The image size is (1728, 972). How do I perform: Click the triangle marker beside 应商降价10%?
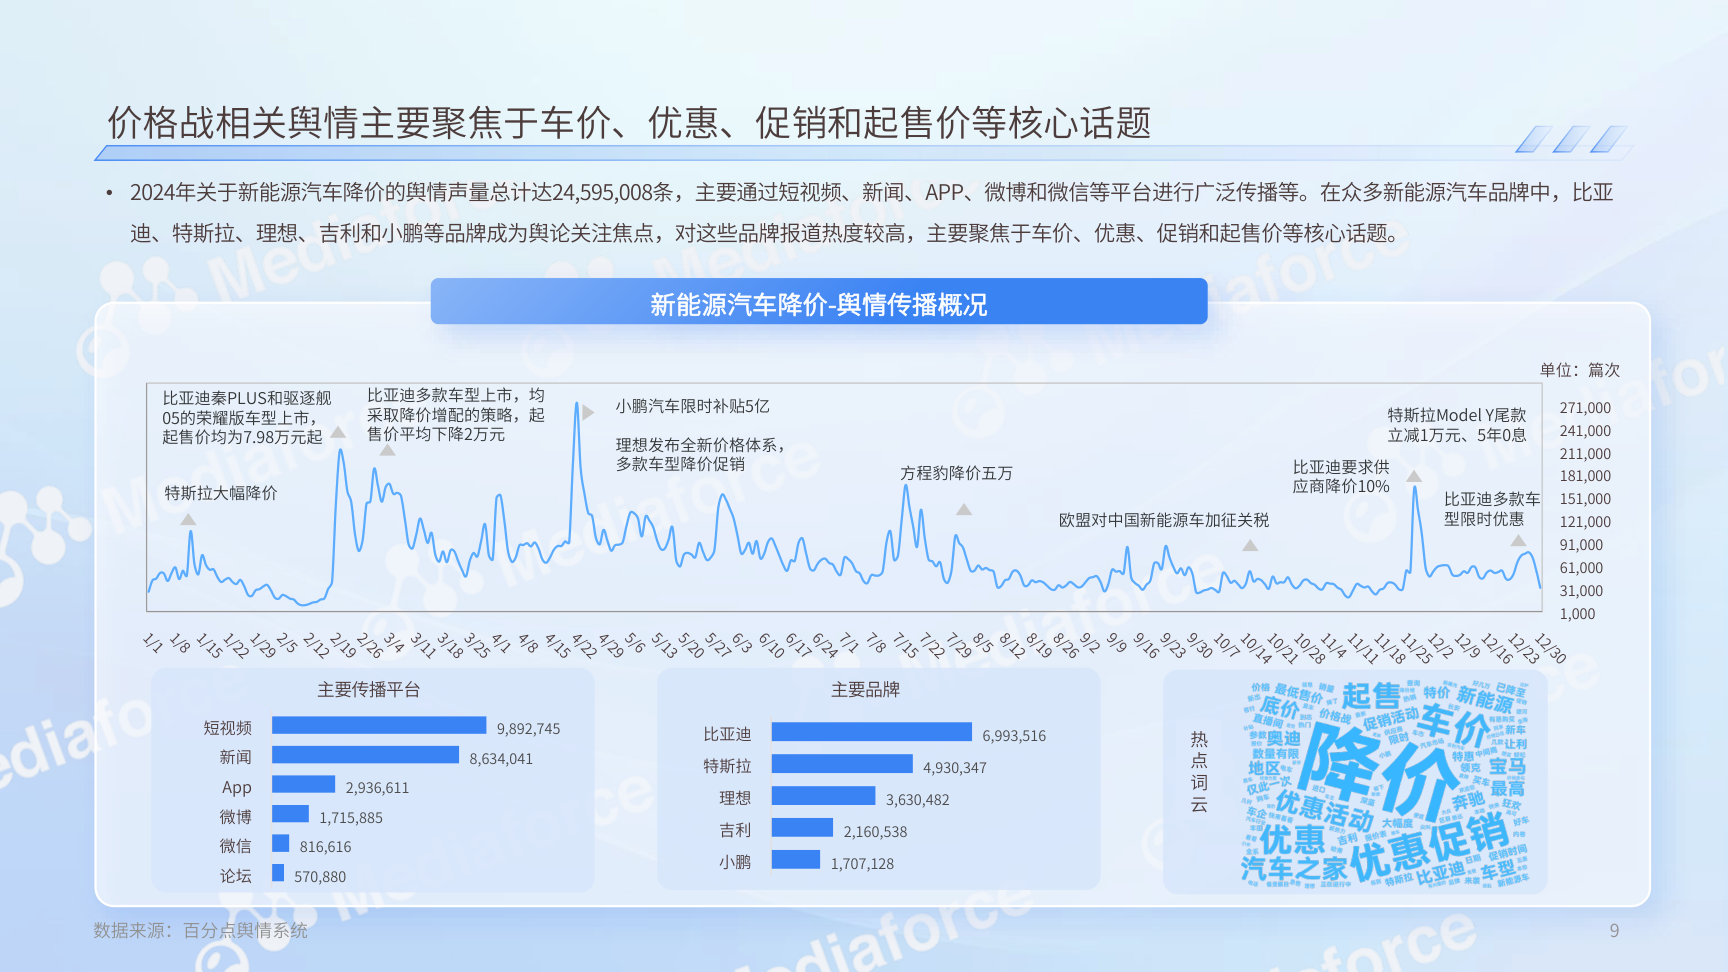1414,476
